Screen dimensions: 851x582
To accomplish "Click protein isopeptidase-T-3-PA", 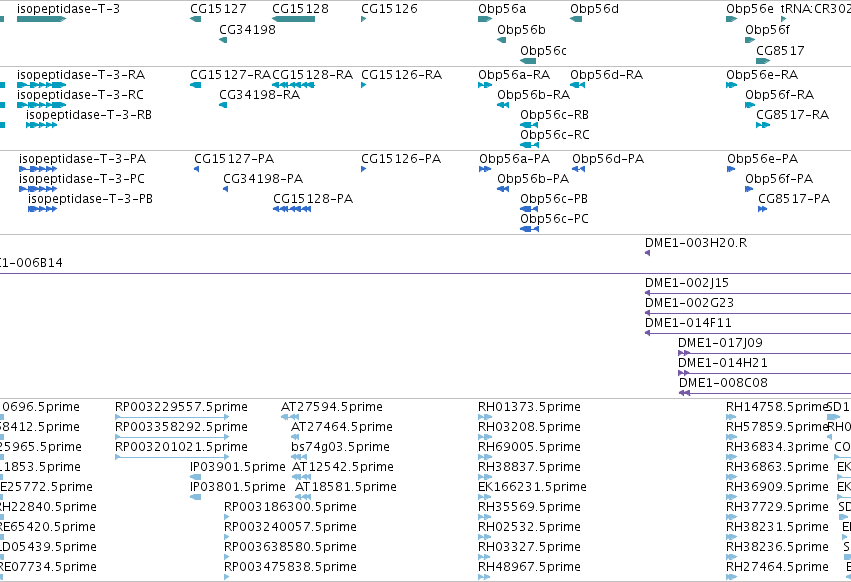I will 82,159.
